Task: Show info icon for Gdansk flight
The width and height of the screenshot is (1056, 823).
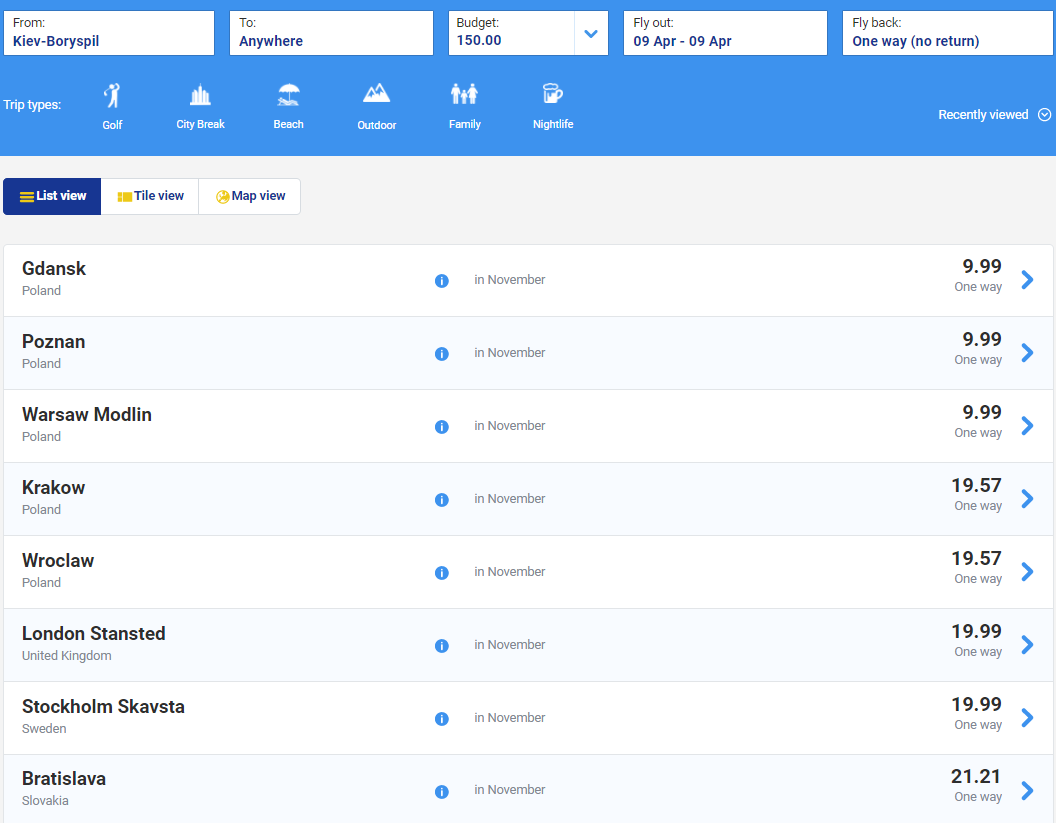Action: [441, 281]
